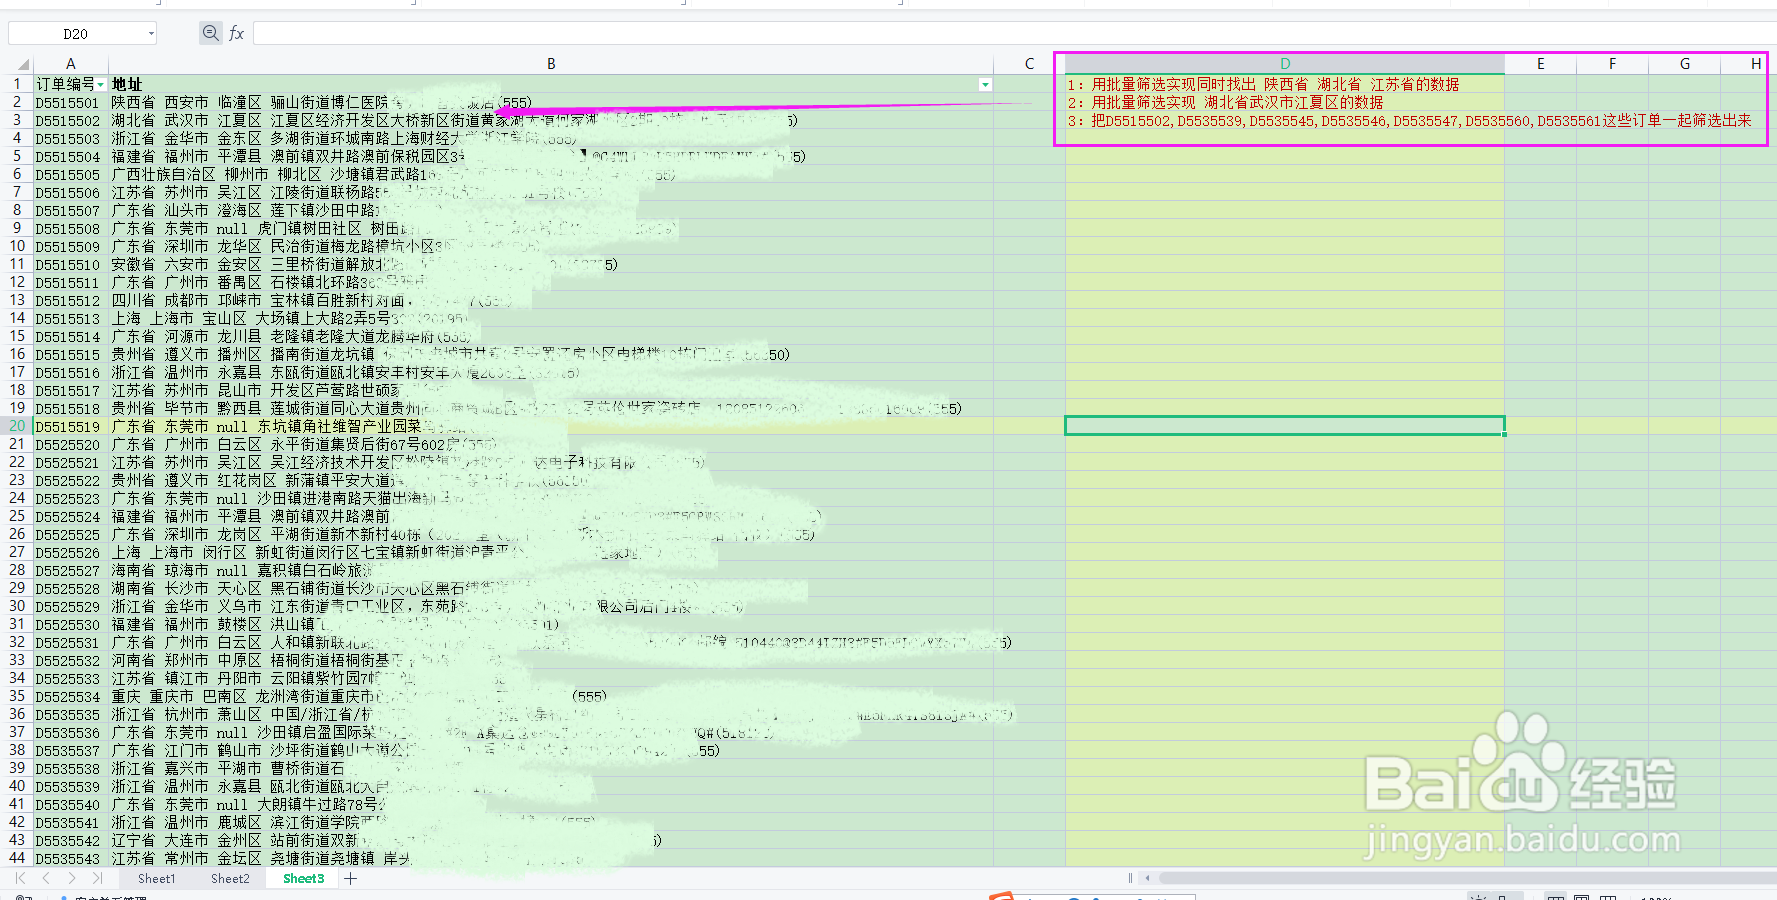Click the horizontal scrollbar track
Image resolution: width=1777 pixels, height=900 pixels.
(1465, 878)
